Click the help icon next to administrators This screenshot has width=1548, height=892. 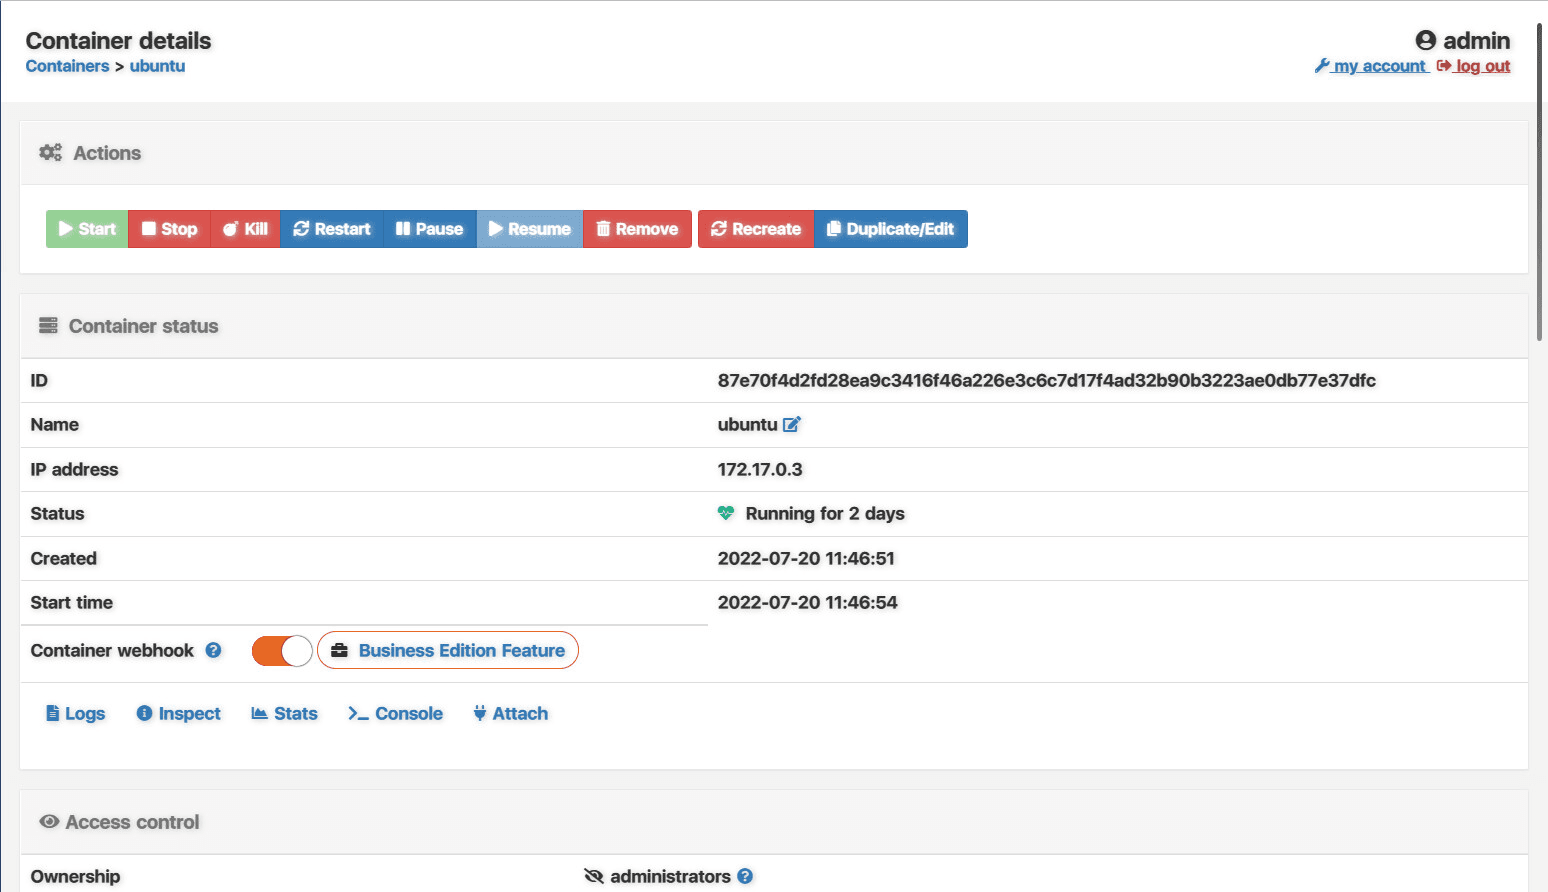[x=745, y=876]
